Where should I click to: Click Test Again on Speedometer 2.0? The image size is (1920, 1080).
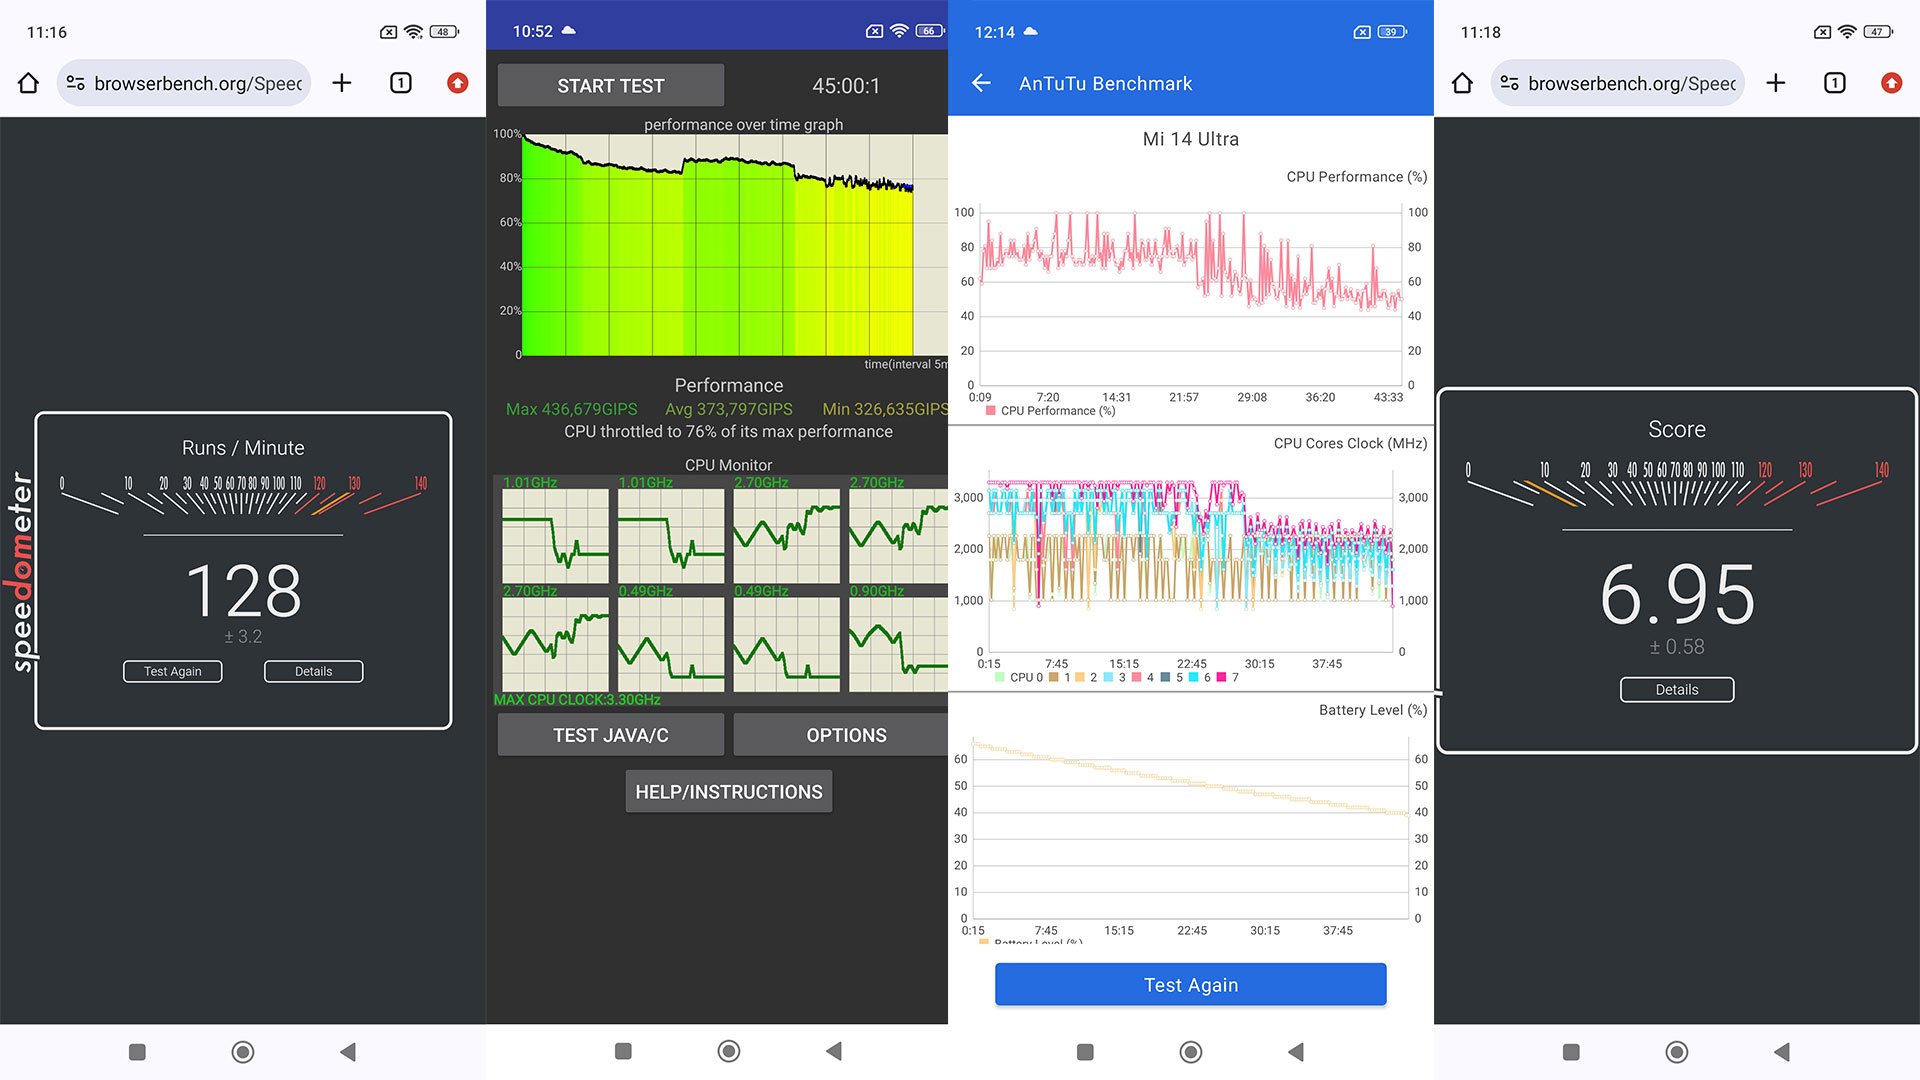[x=173, y=670]
